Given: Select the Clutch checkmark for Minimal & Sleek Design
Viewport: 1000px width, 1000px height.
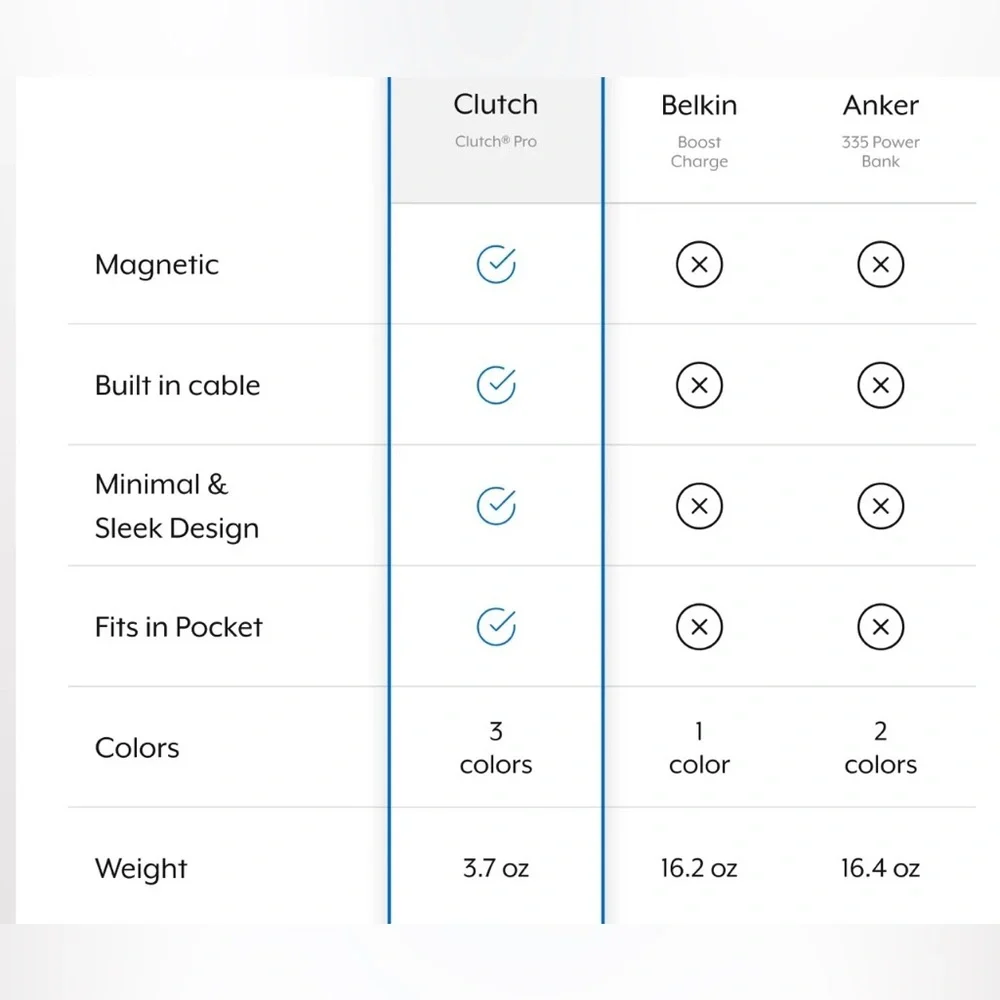Looking at the screenshot, I should 496,506.
